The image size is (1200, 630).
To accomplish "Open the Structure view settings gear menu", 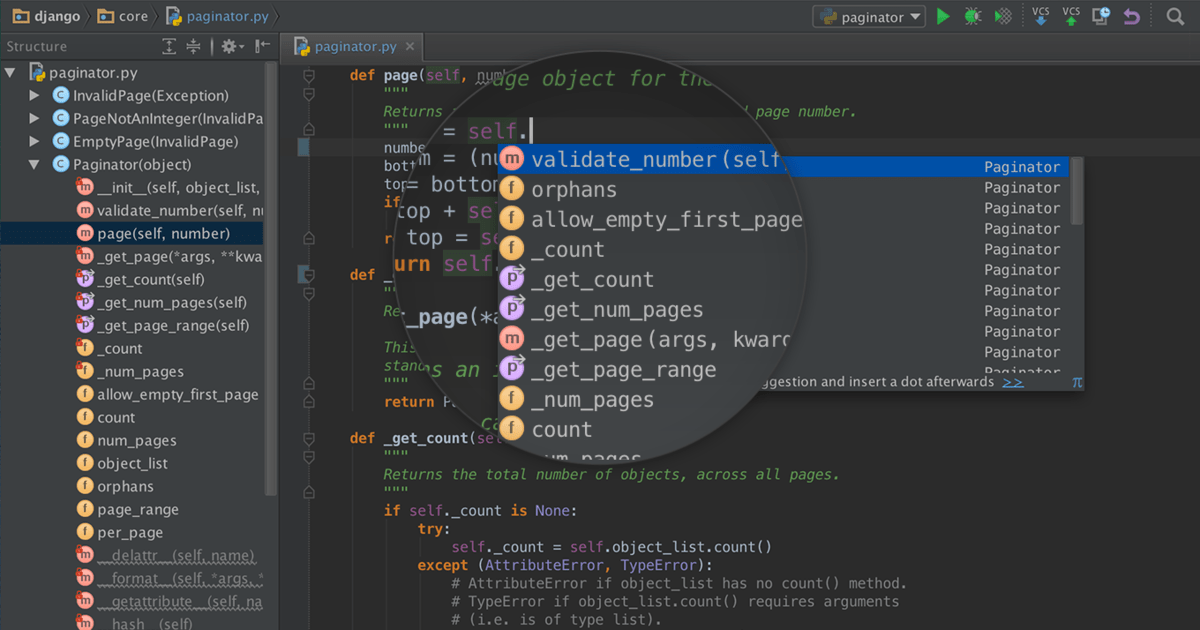I will tap(228, 46).
